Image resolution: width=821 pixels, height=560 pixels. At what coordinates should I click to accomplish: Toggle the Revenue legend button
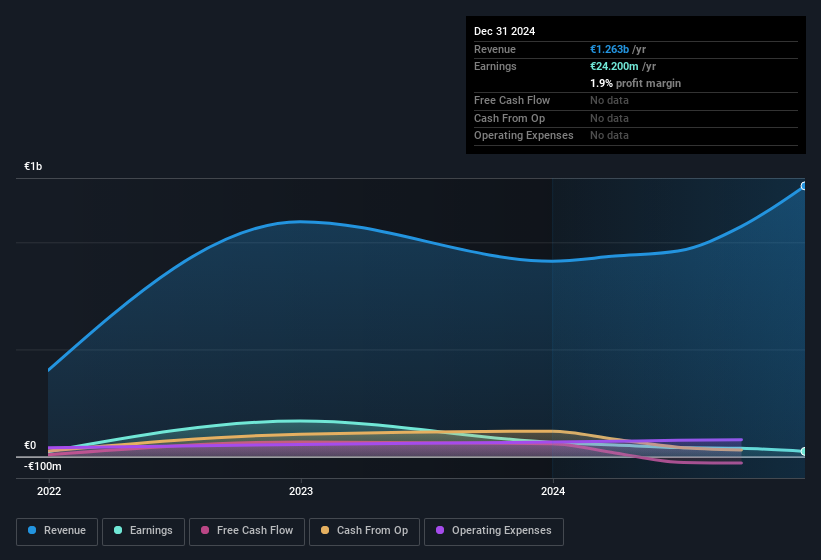click(57, 531)
